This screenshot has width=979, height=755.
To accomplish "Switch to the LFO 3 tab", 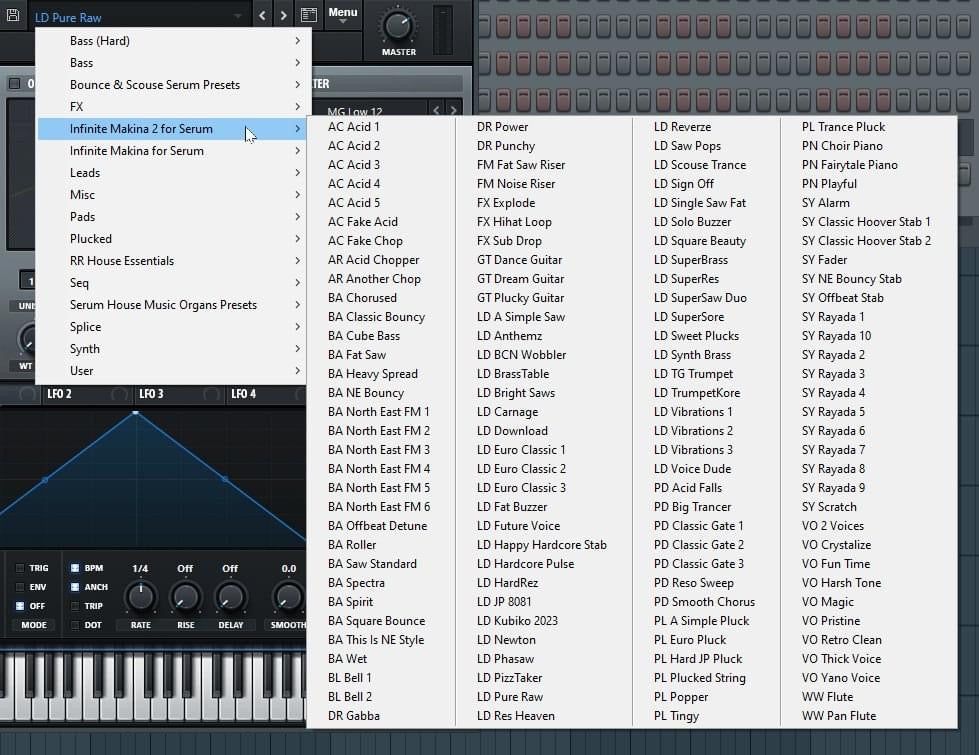I will point(151,394).
